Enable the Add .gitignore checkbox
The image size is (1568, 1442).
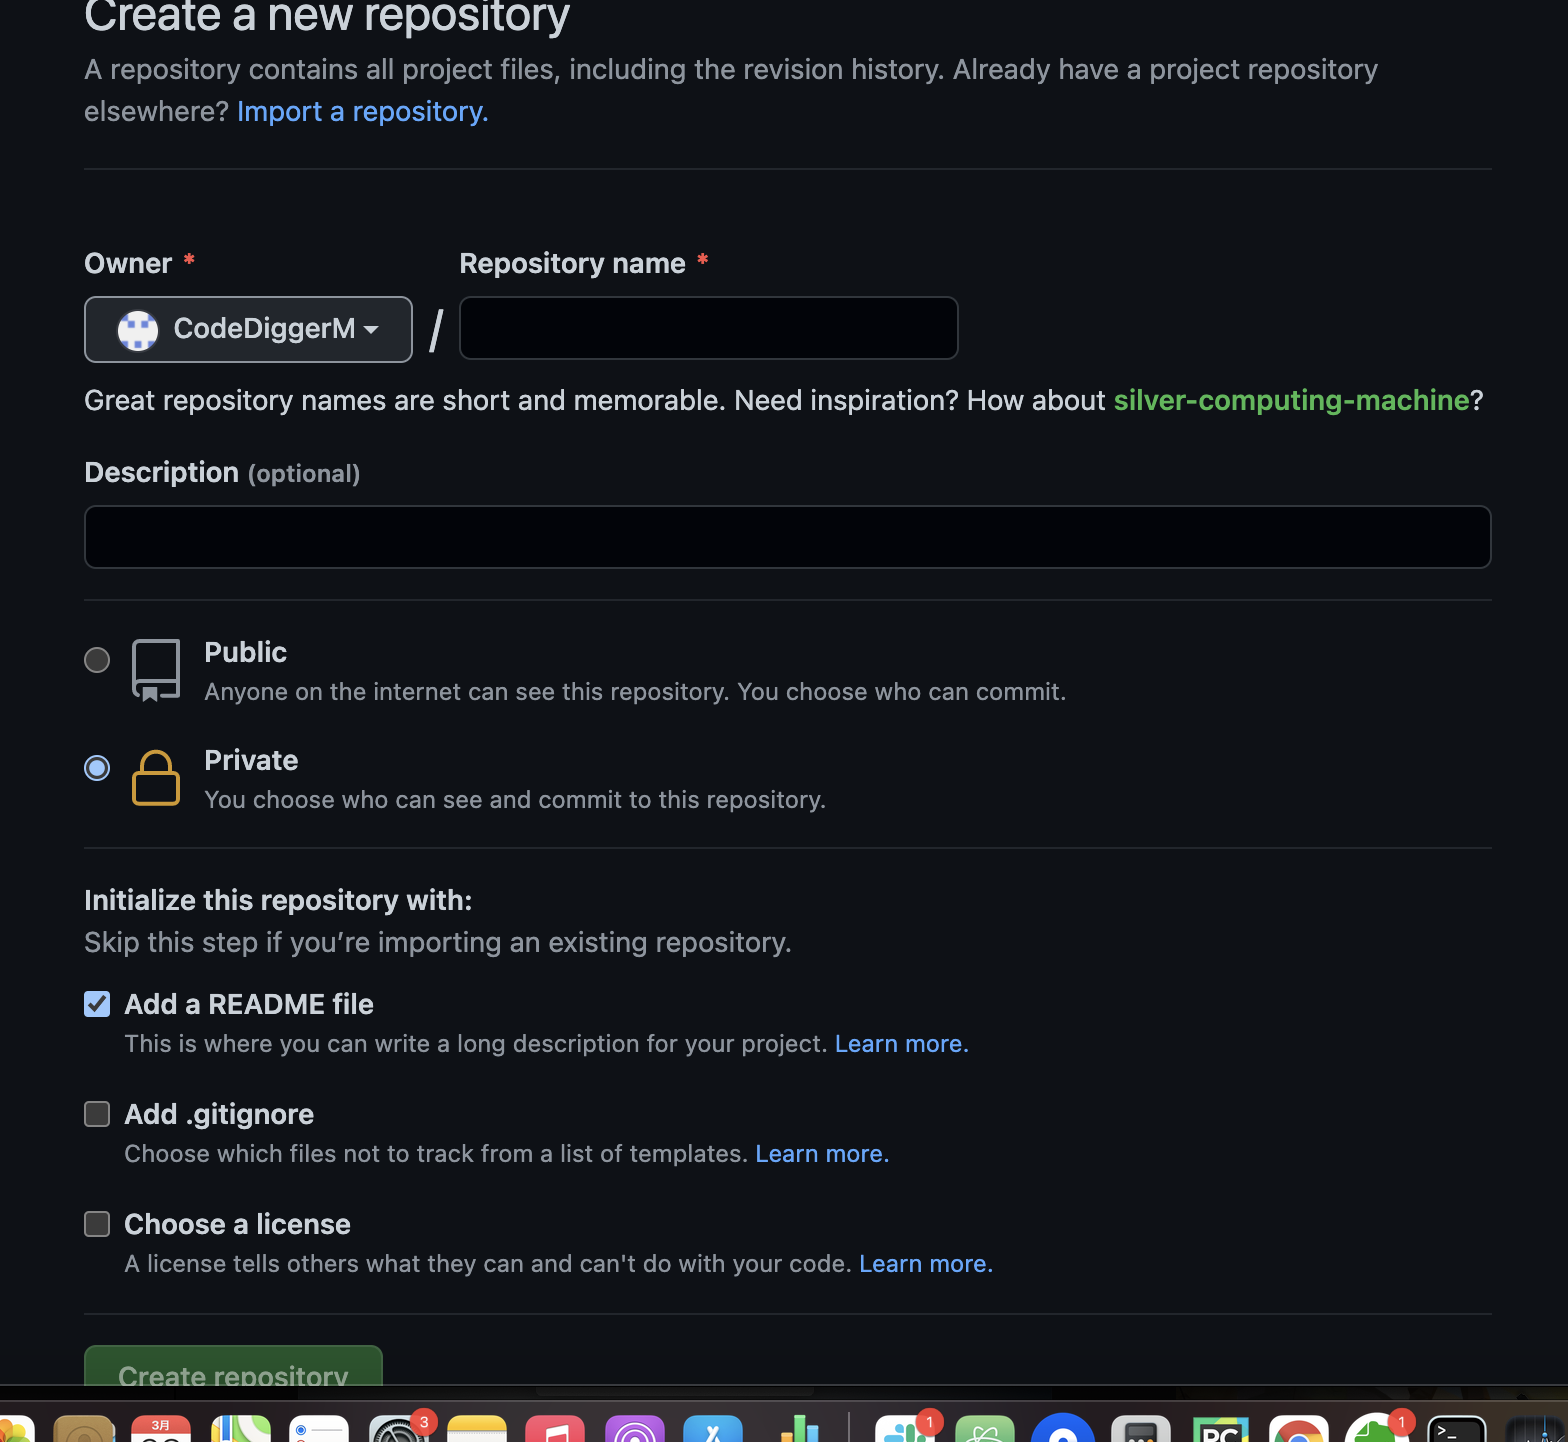point(97,1114)
